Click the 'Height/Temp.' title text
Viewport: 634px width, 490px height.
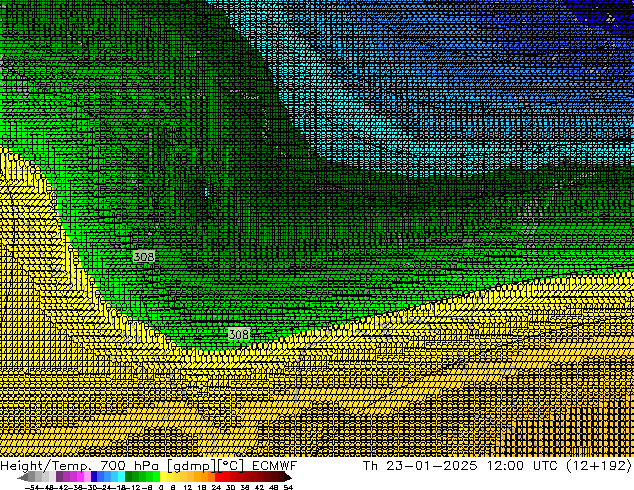click(42, 466)
